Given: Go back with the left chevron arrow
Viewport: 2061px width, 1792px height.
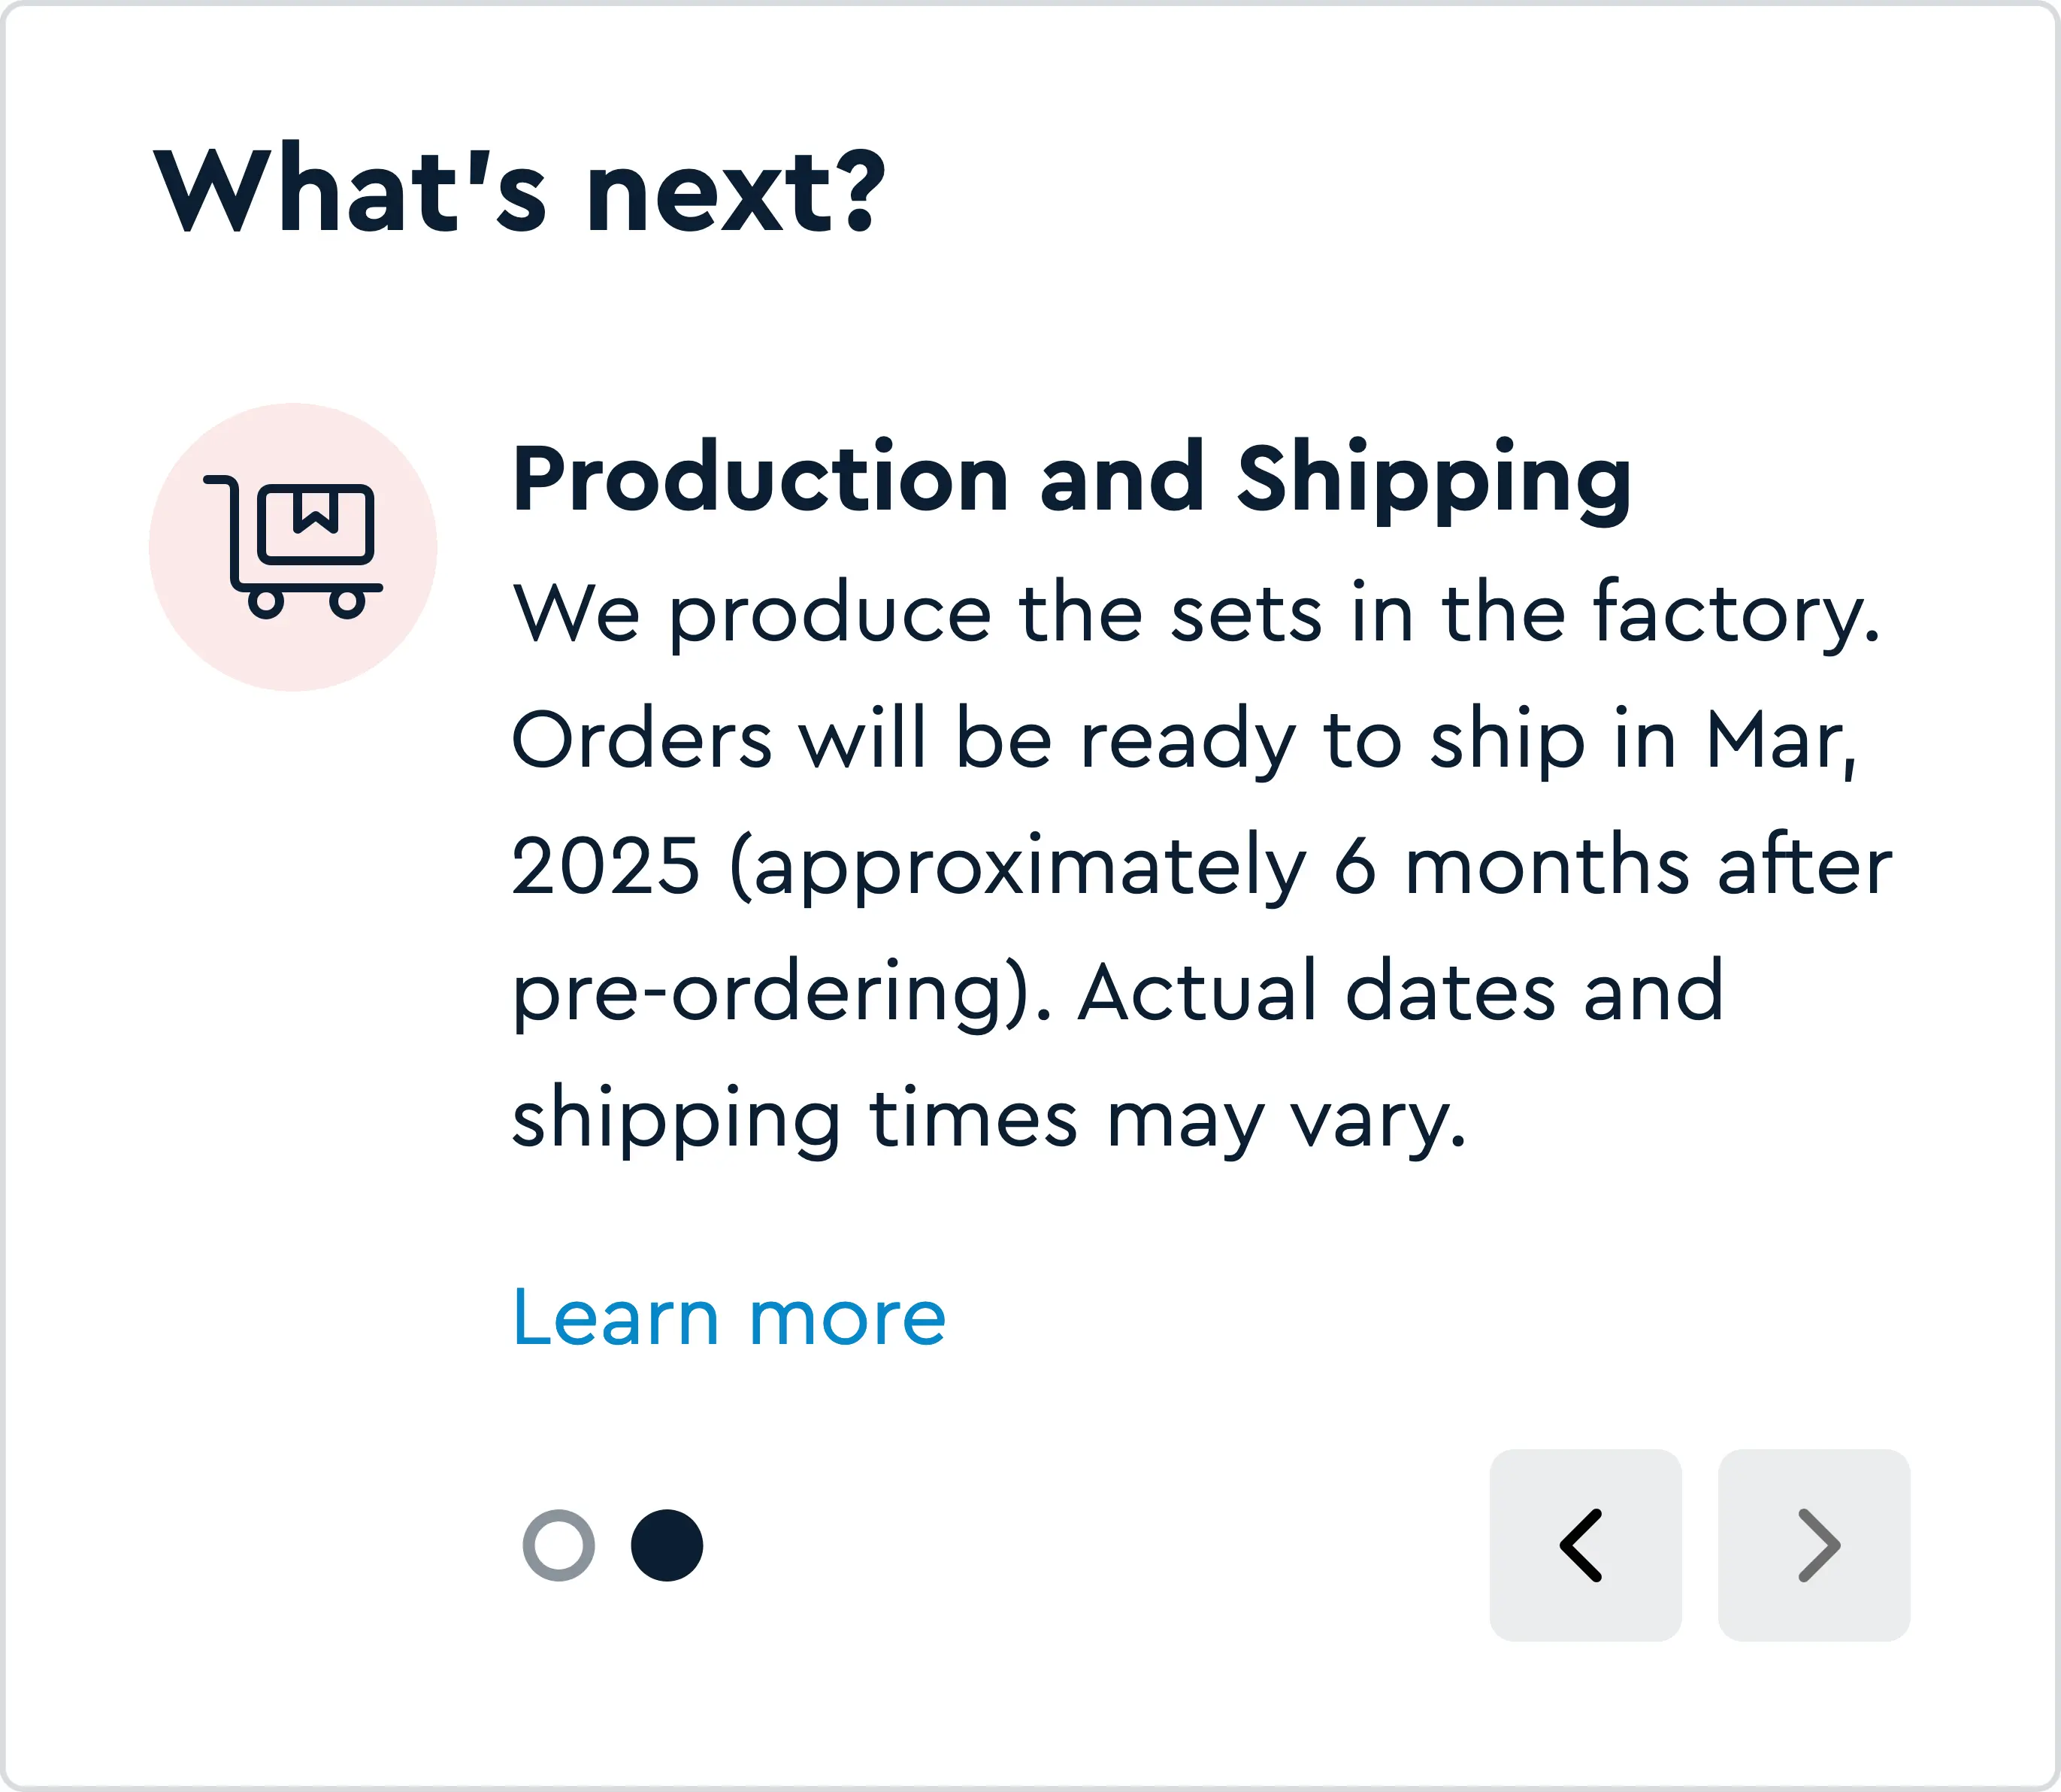Looking at the screenshot, I should click(1584, 1545).
